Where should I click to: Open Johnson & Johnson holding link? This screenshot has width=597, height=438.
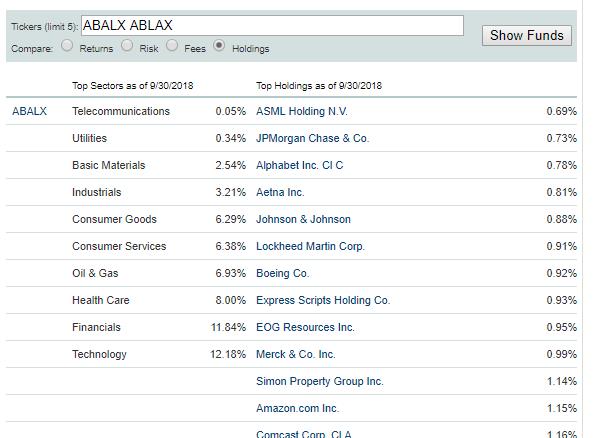point(303,219)
